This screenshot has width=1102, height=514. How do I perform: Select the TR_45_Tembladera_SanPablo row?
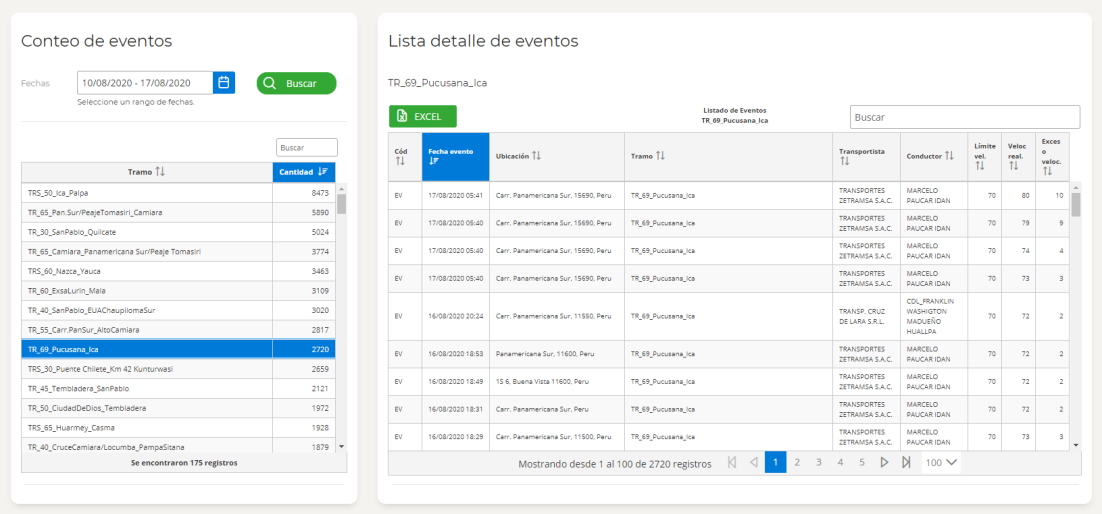pos(179,388)
